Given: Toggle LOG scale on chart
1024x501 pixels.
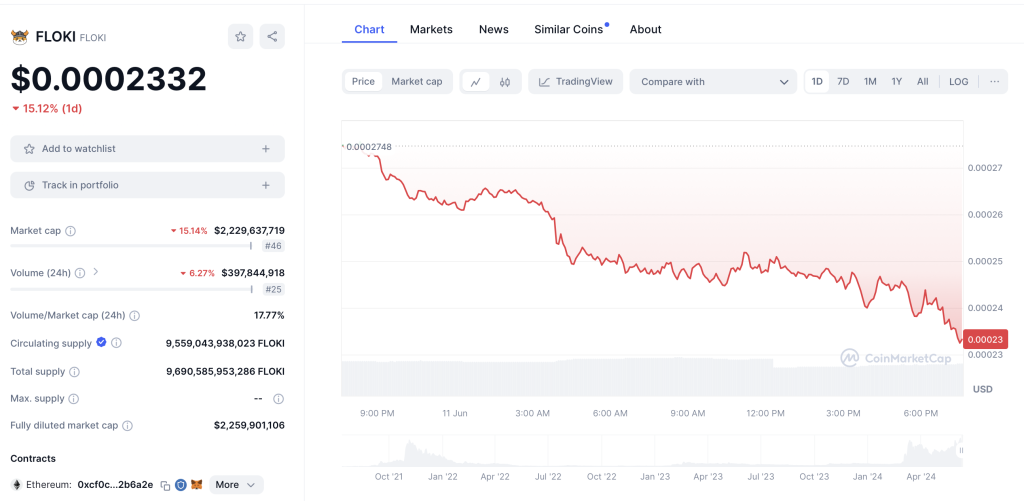Looking at the screenshot, I should pos(959,82).
